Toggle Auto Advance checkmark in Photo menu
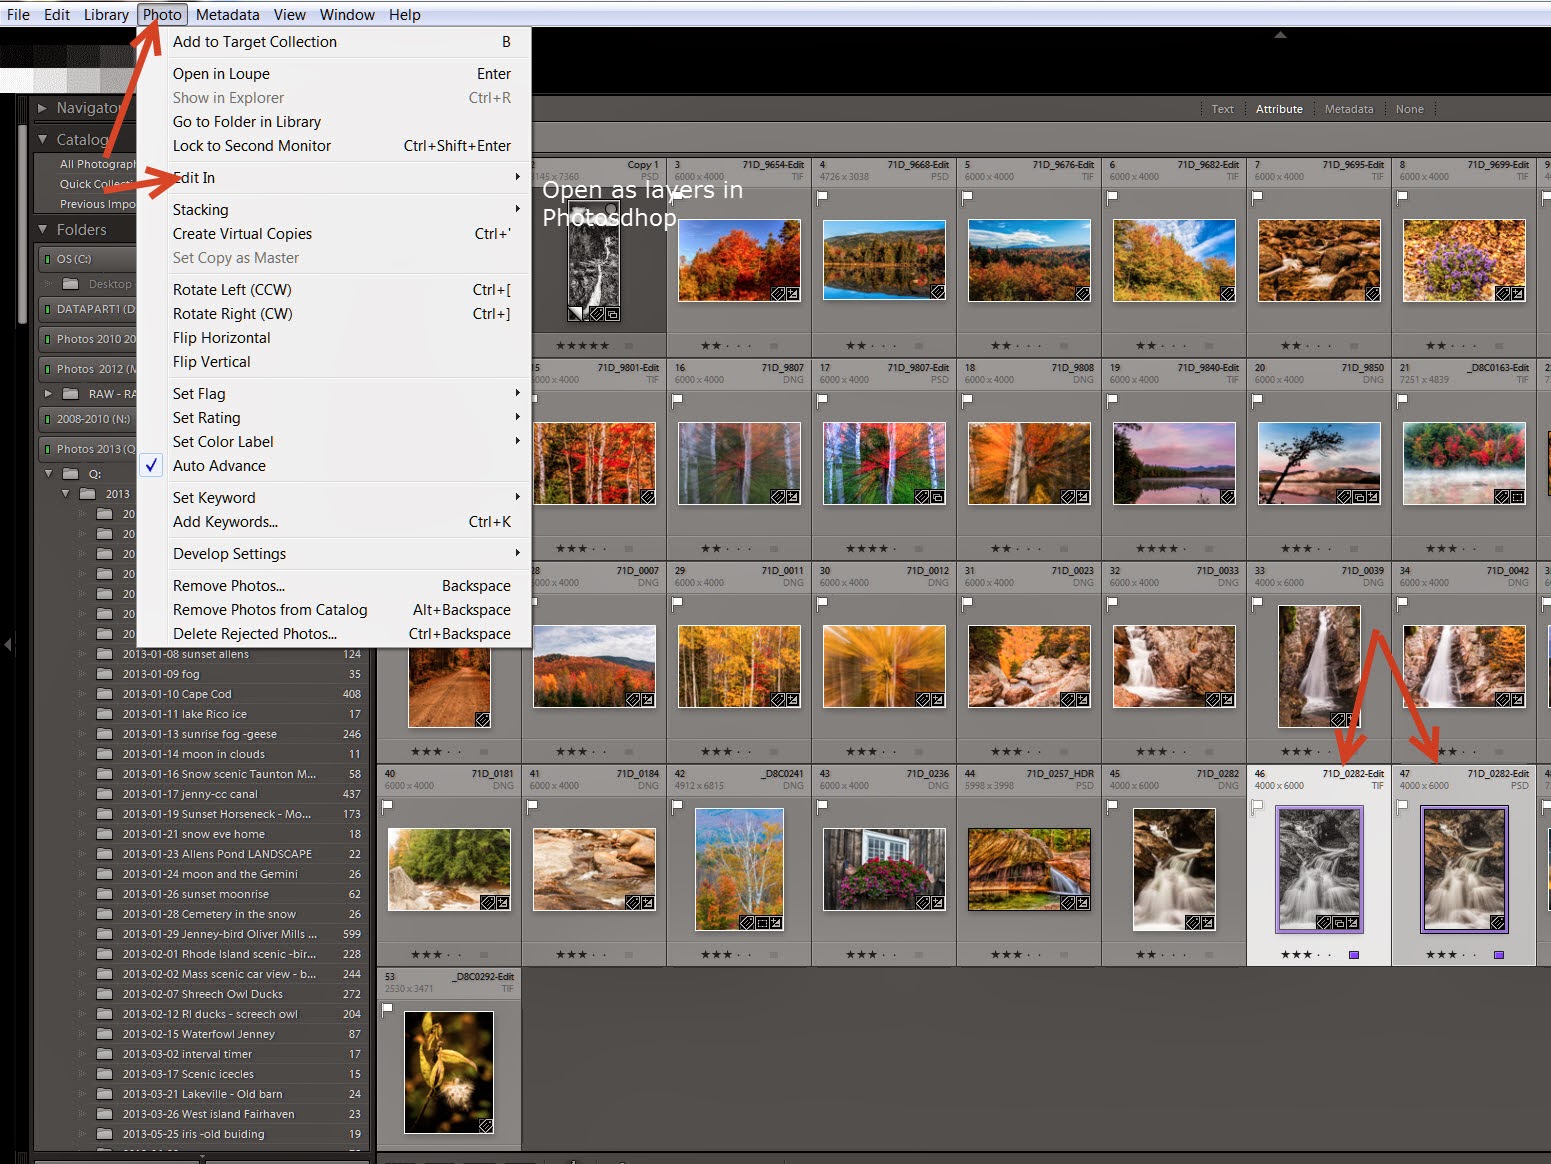 coord(151,465)
